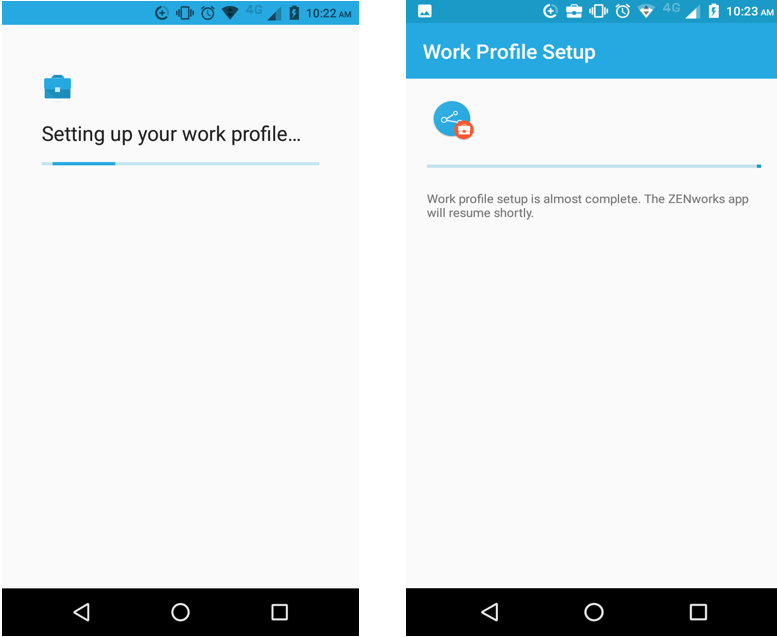The height and width of the screenshot is (637, 777).
Task: Tap battery charging icon in left status bar
Action: coord(294,12)
